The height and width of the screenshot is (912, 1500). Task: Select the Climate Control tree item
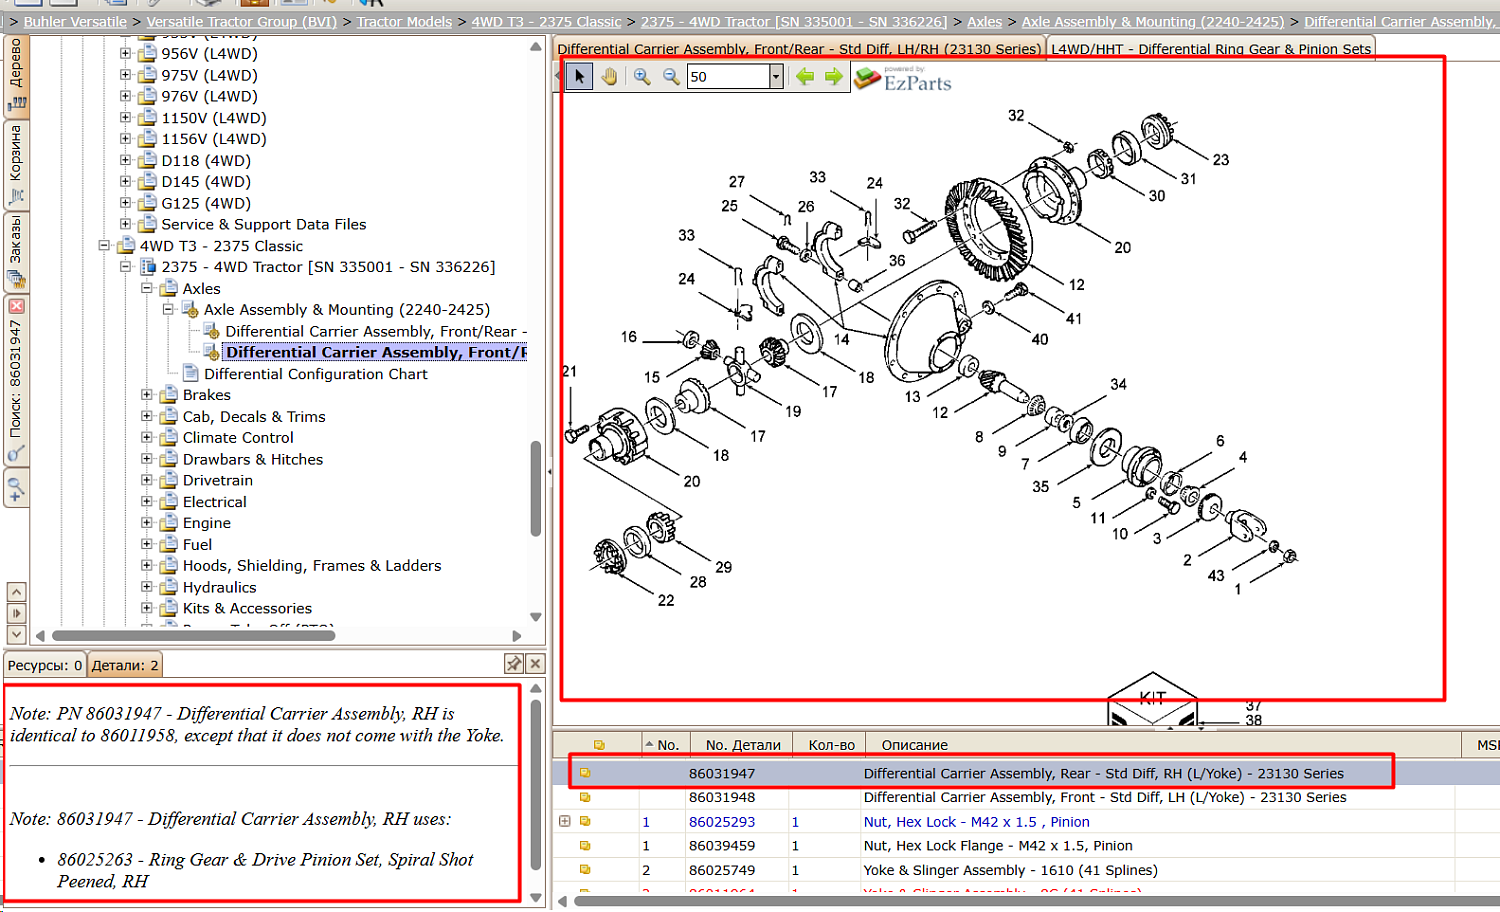click(238, 438)
